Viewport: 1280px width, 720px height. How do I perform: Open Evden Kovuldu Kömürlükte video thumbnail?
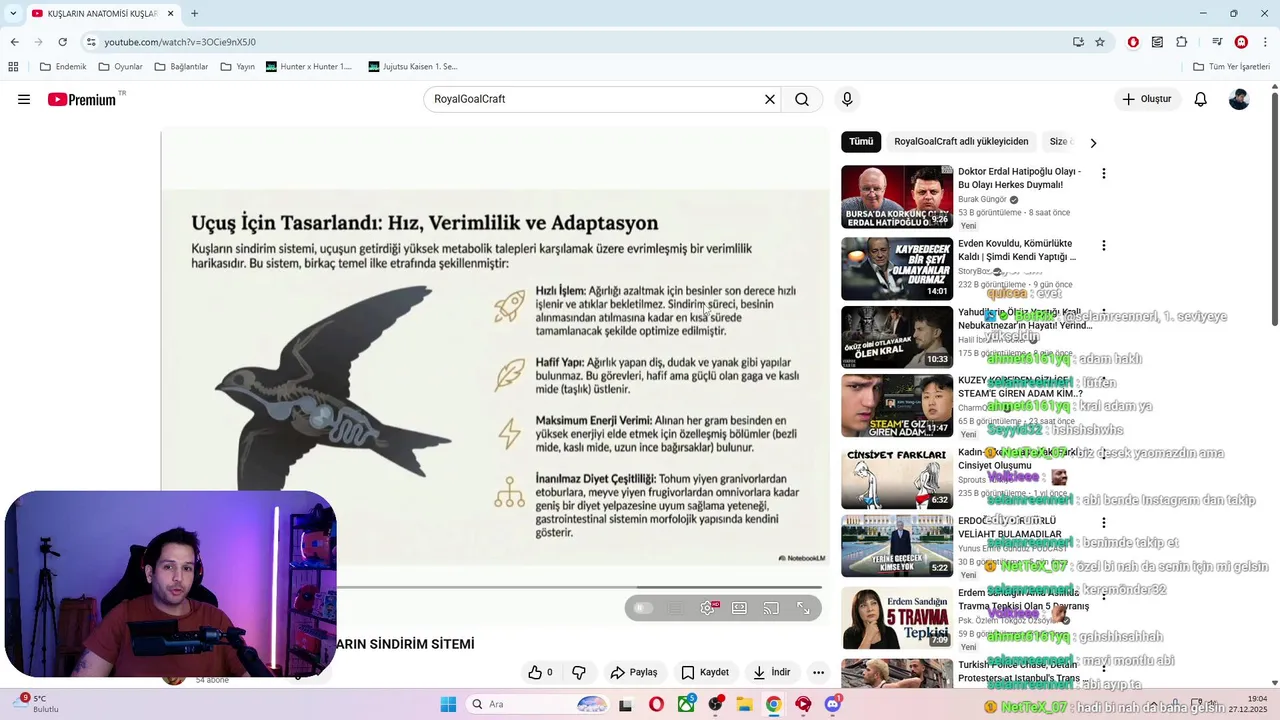[897, 269]
